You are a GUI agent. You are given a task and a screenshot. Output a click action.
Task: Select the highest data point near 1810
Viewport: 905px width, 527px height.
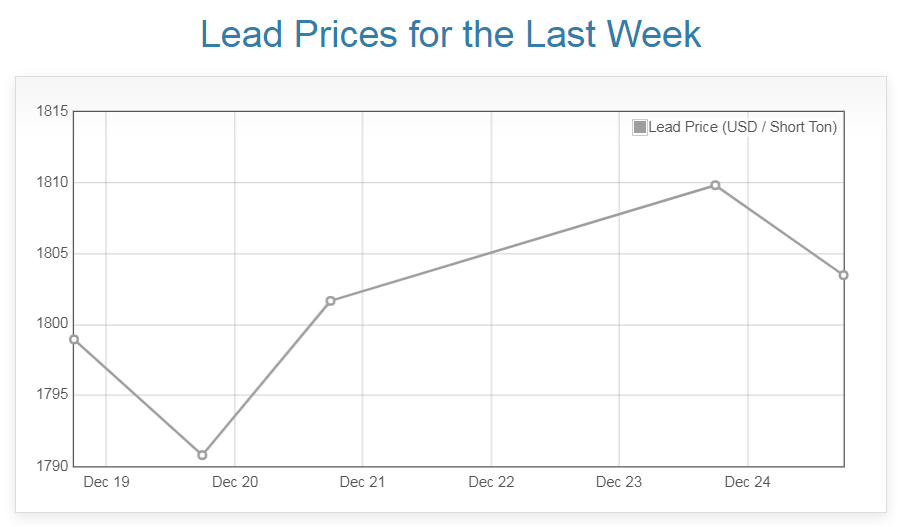coord(715,185)
